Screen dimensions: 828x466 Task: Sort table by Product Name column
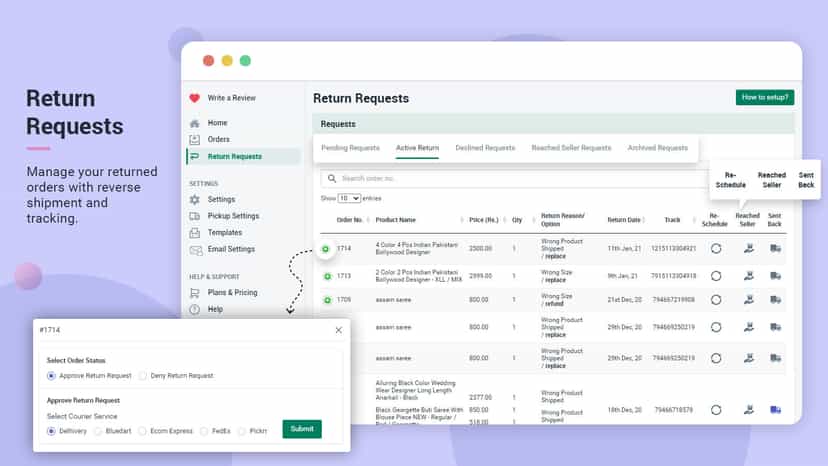click(x=396, y=220)
